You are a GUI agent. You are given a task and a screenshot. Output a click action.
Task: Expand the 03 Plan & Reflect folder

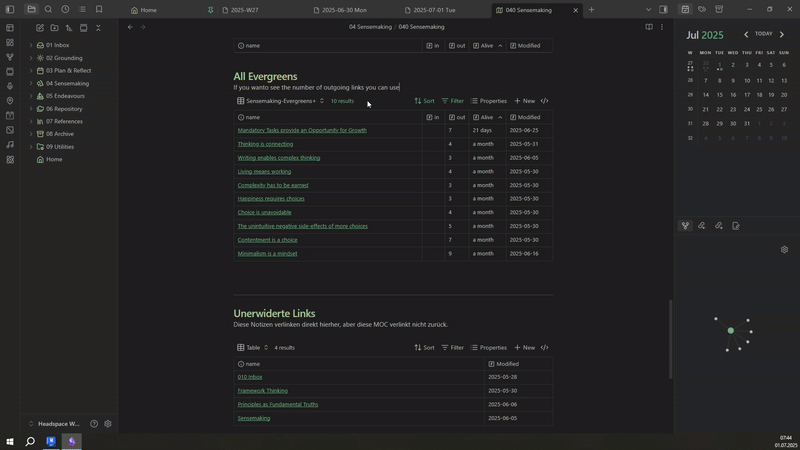click(31, 70)
